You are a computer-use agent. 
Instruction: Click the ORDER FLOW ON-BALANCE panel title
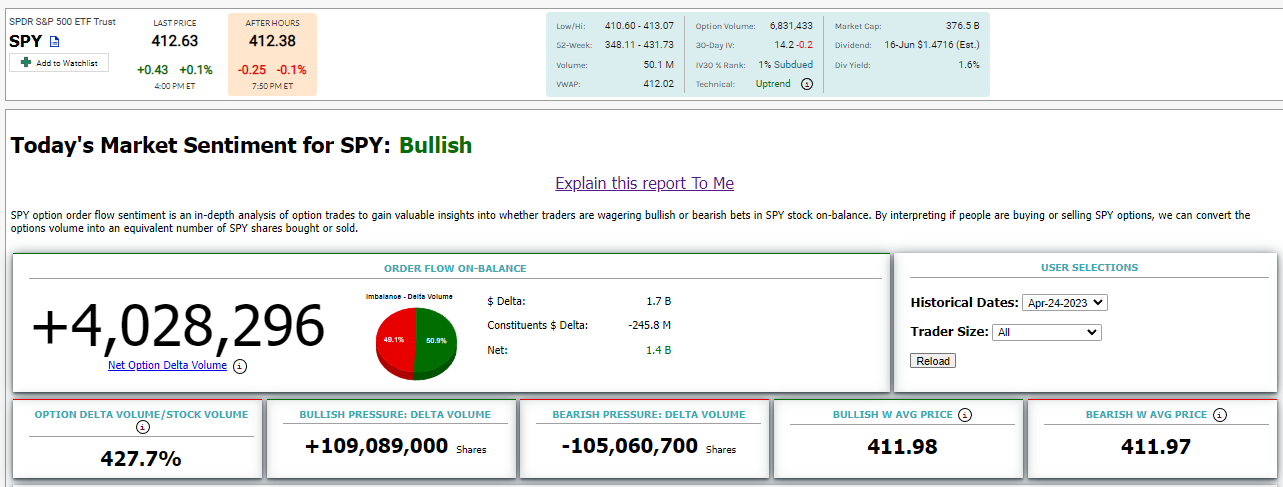[455, 268]
